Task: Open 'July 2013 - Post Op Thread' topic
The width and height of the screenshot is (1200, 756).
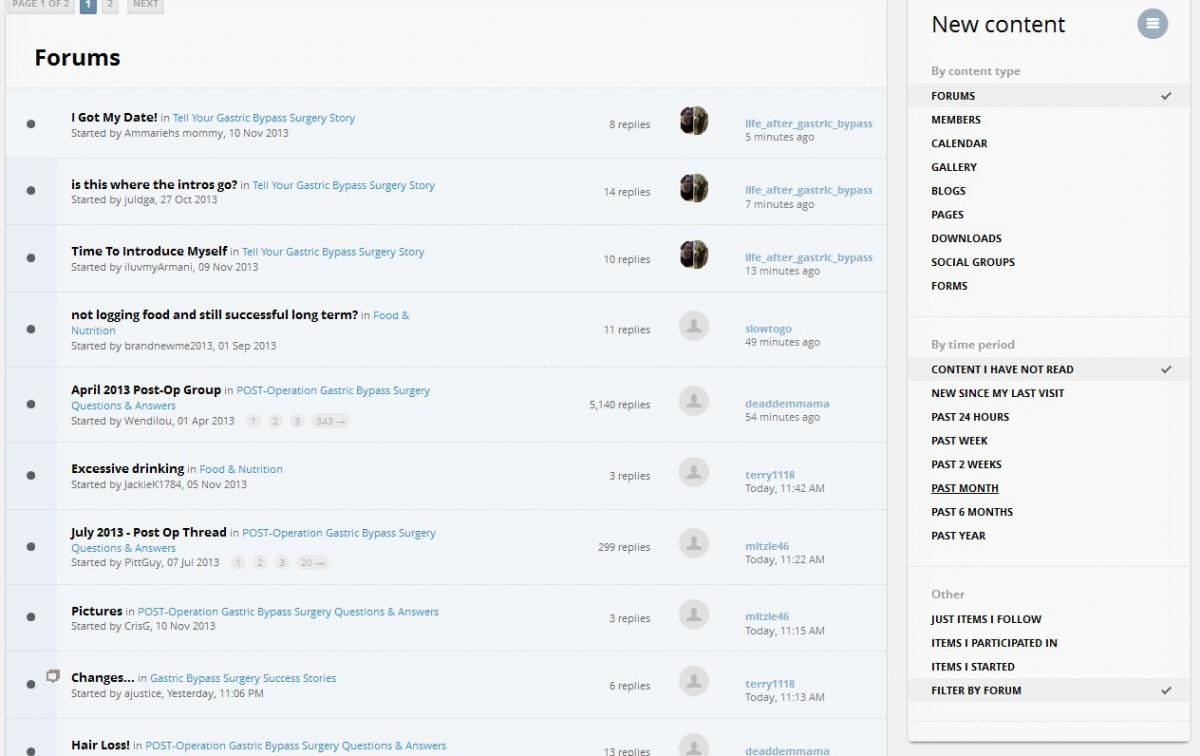Action: pos(149,532)
